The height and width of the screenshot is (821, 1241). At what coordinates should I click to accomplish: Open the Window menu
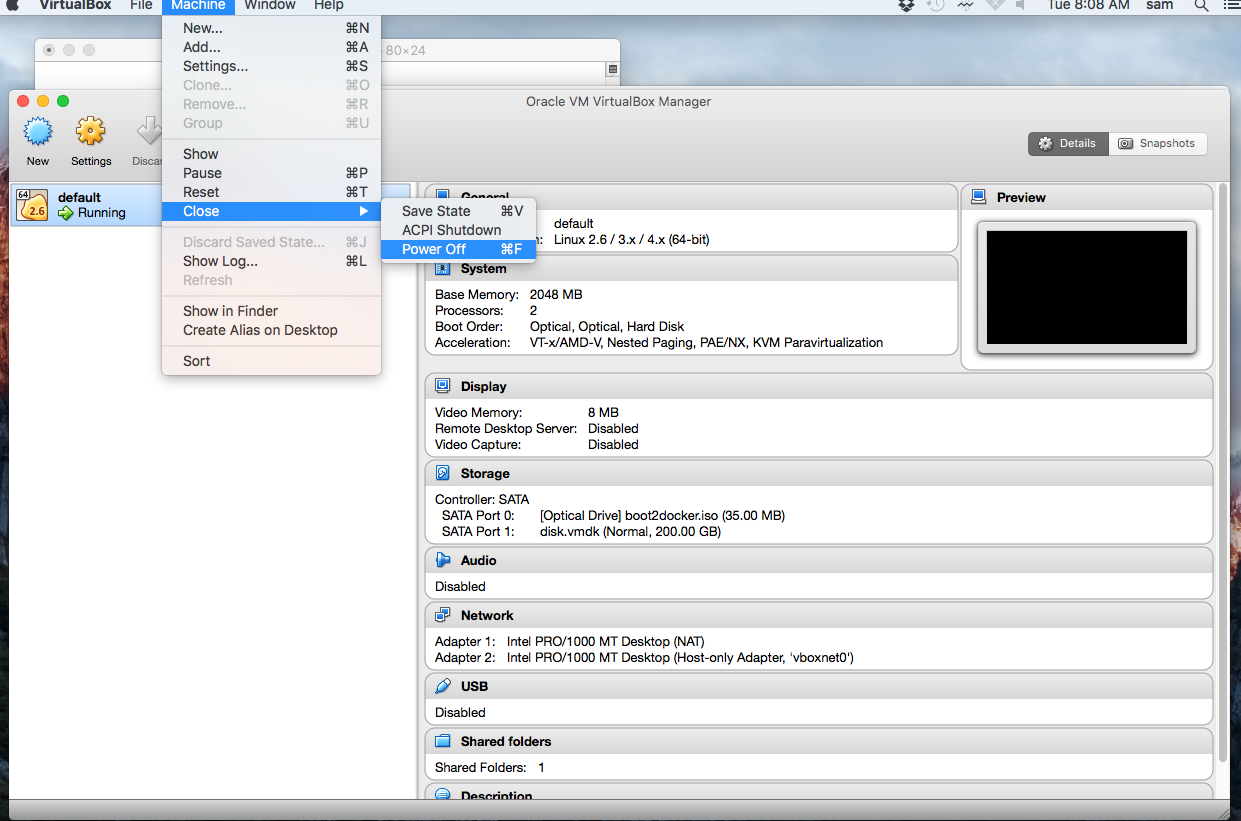pos(270,5)
